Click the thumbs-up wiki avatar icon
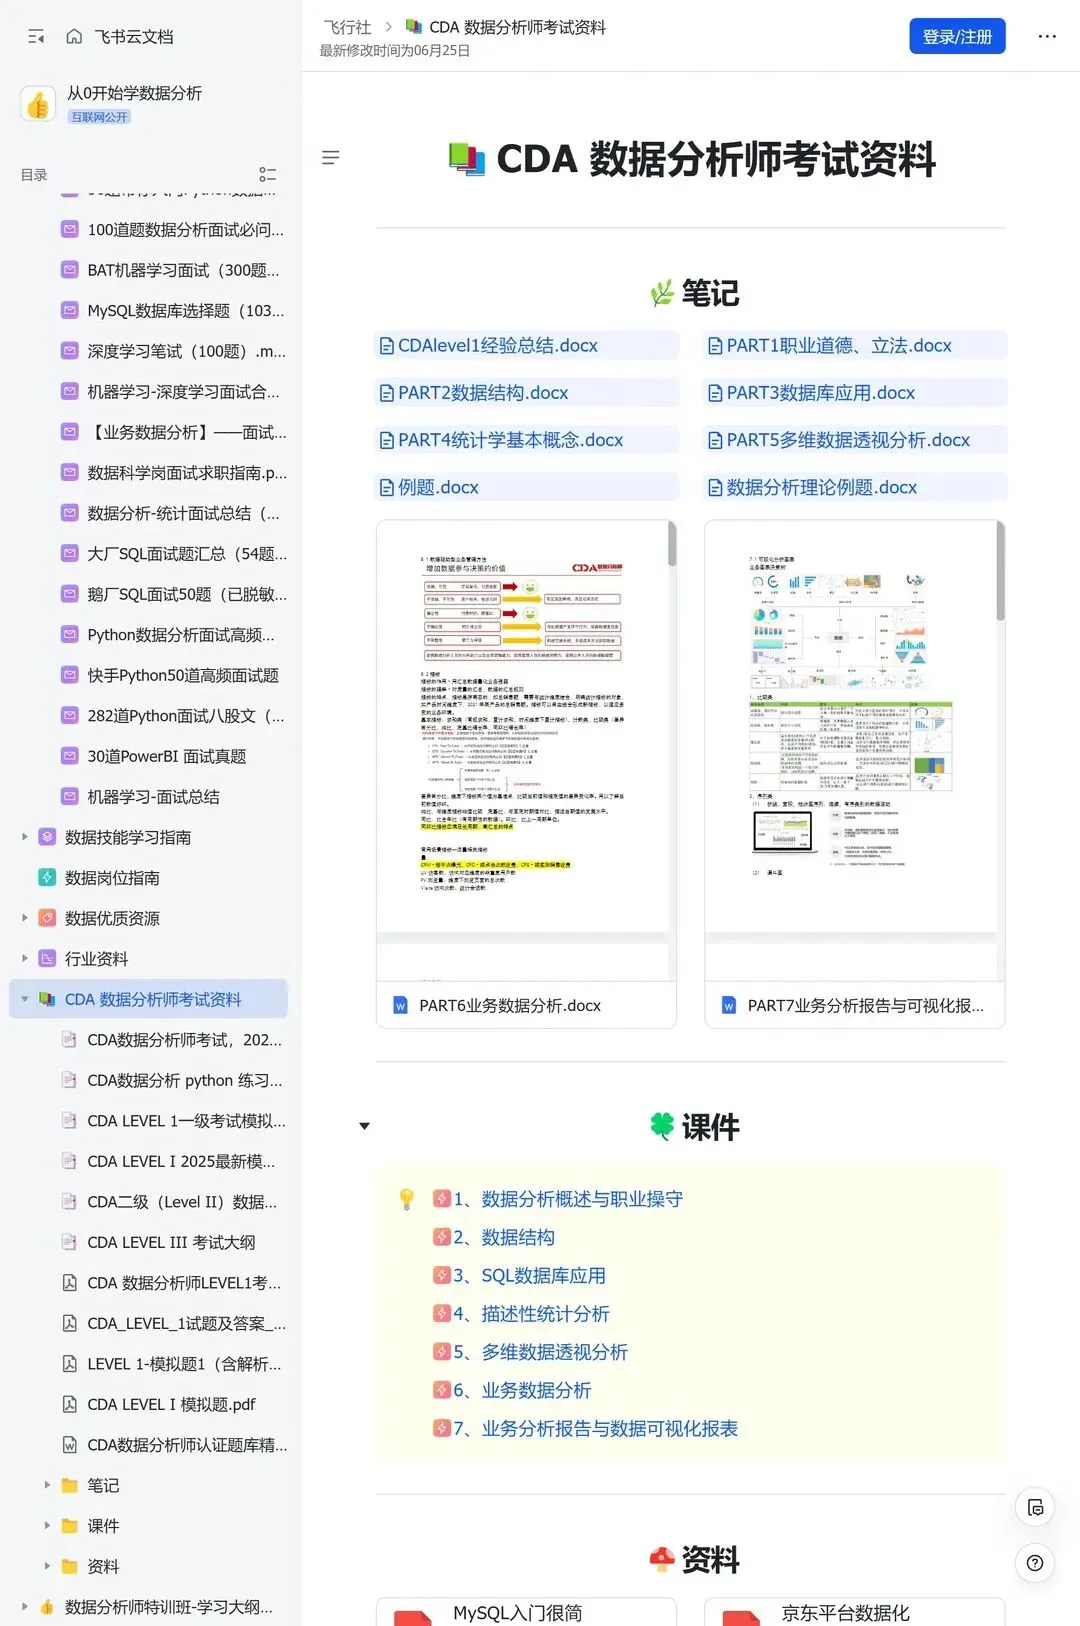Viewport: 1080px width, 1626px height. click(x=39, y=104)
